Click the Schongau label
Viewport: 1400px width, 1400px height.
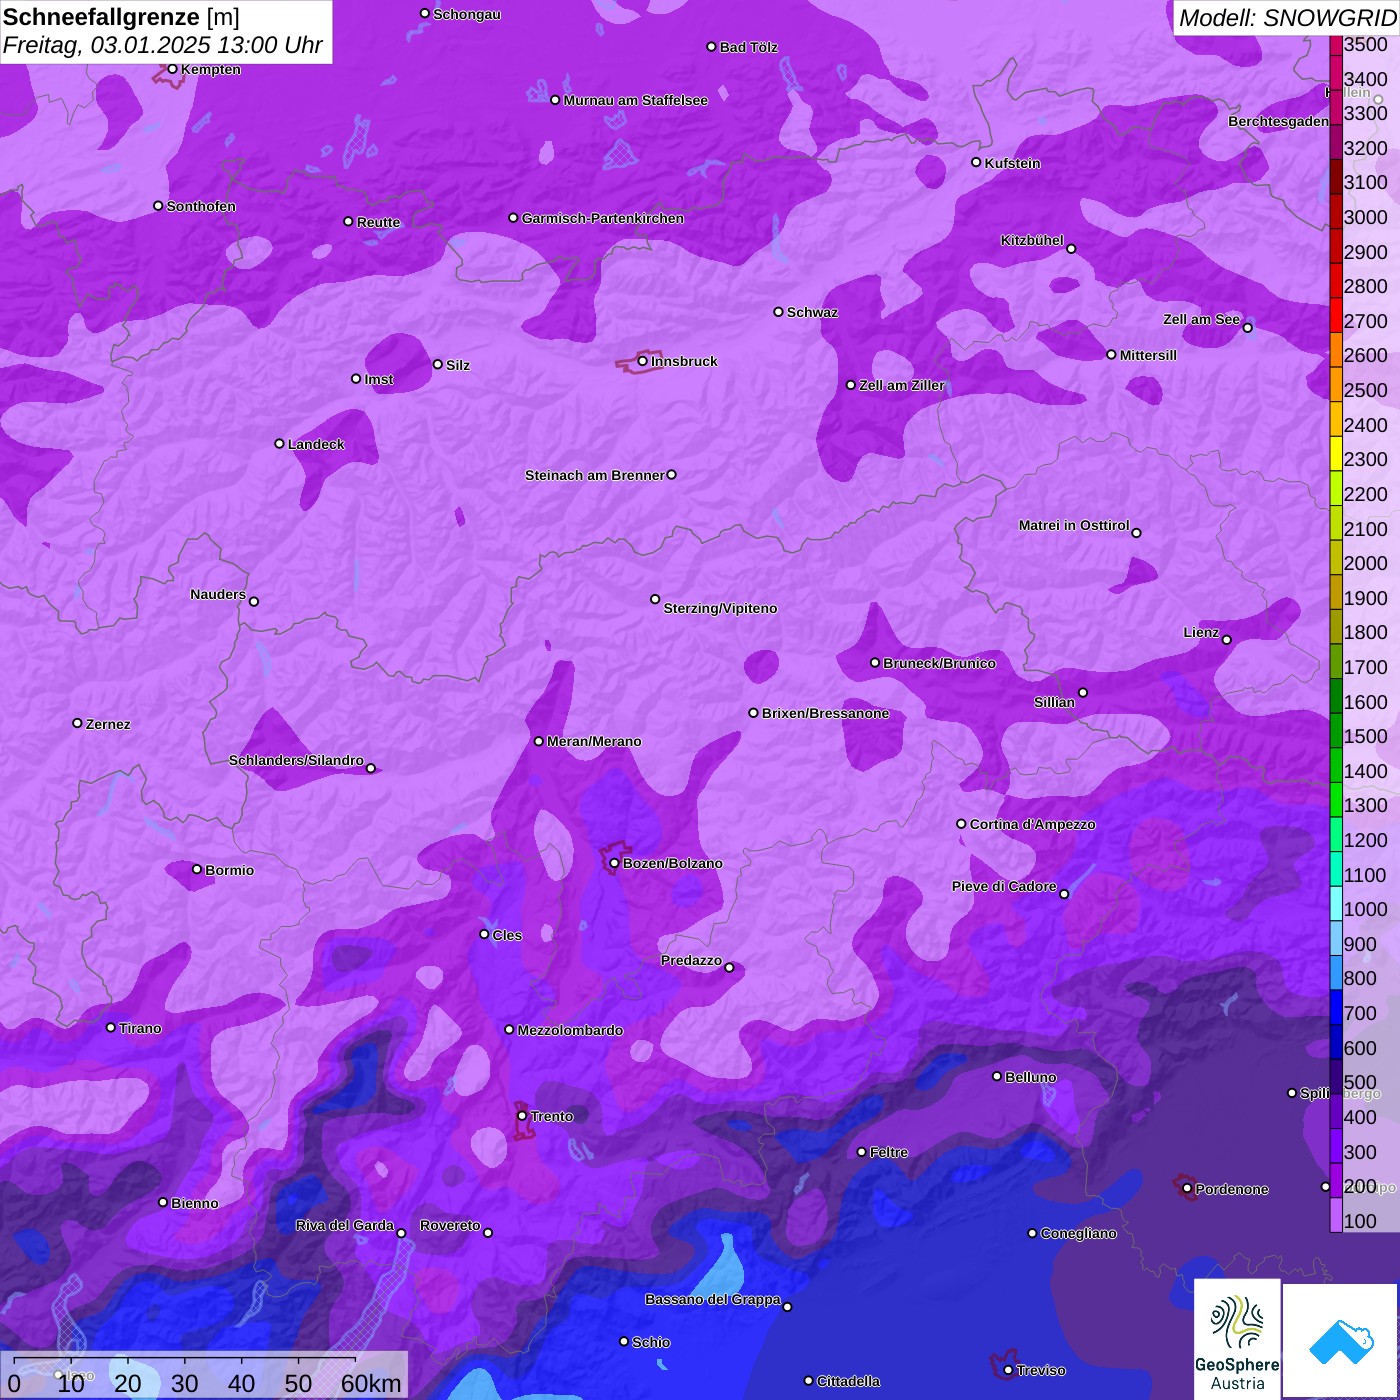click(x=467, y=14)
